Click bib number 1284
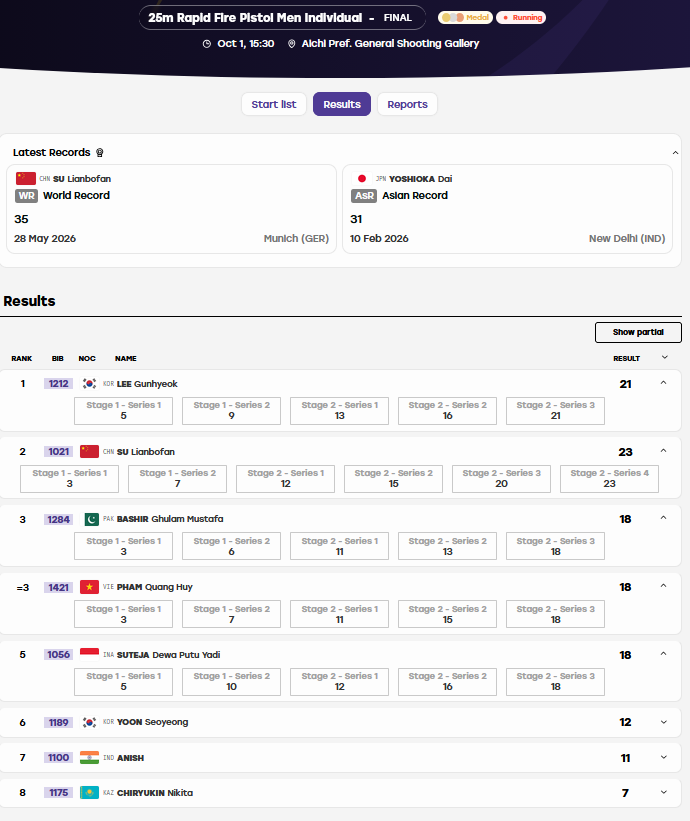Image resolution: width=690 pixels, height=821 pixels. [59, 519]
